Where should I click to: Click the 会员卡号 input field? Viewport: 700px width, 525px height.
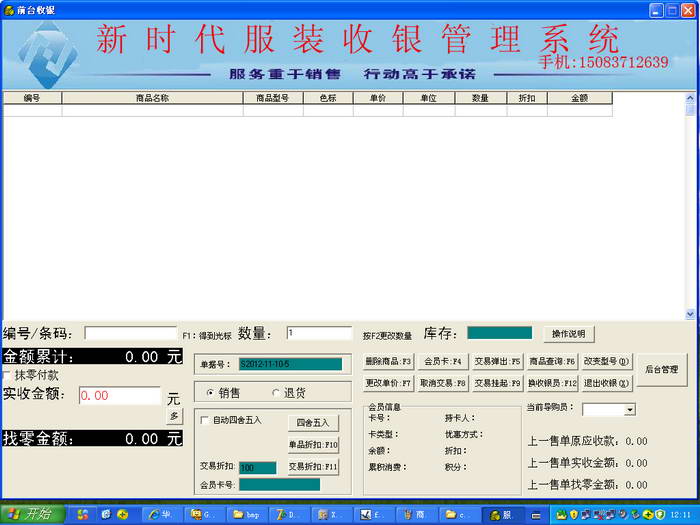tap(279, 484)
